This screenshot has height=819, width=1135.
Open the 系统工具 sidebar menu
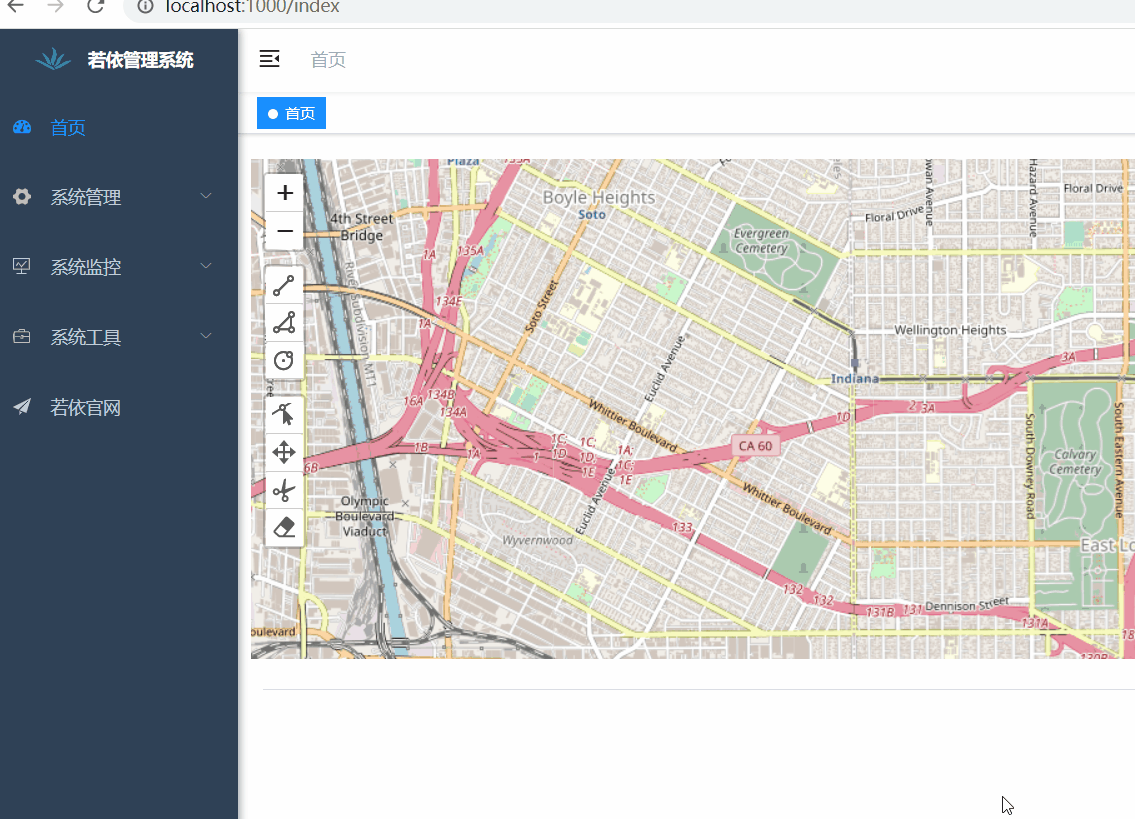pyautogui.click(x=119, y=337)
